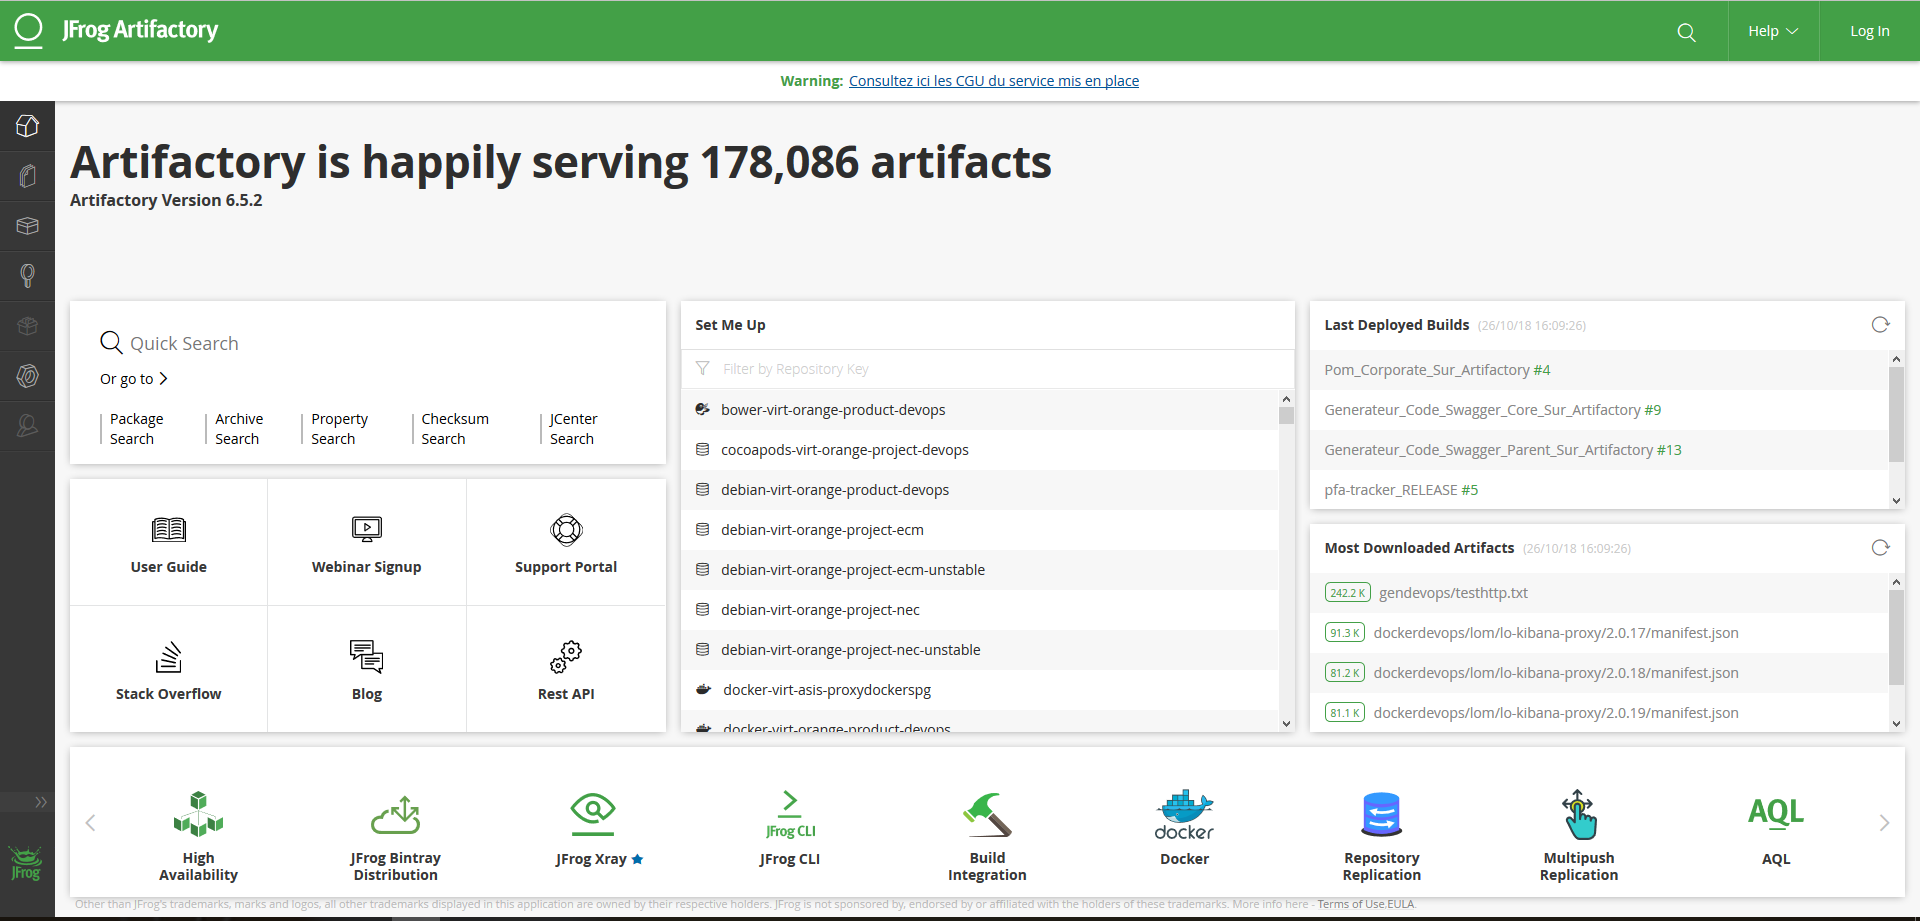Open the Terms of Use link in footer
The width and height of the screenshot is (1920, 921).
[x=1351, y=904]
